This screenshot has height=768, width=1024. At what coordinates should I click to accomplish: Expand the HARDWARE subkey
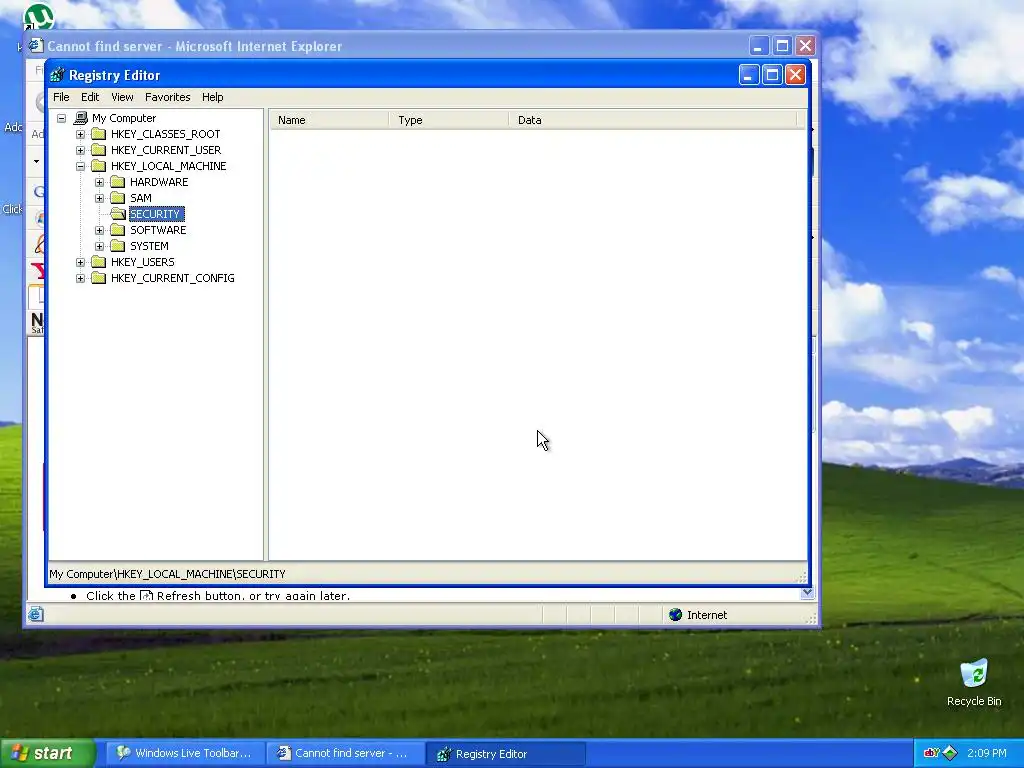(99, 182)
